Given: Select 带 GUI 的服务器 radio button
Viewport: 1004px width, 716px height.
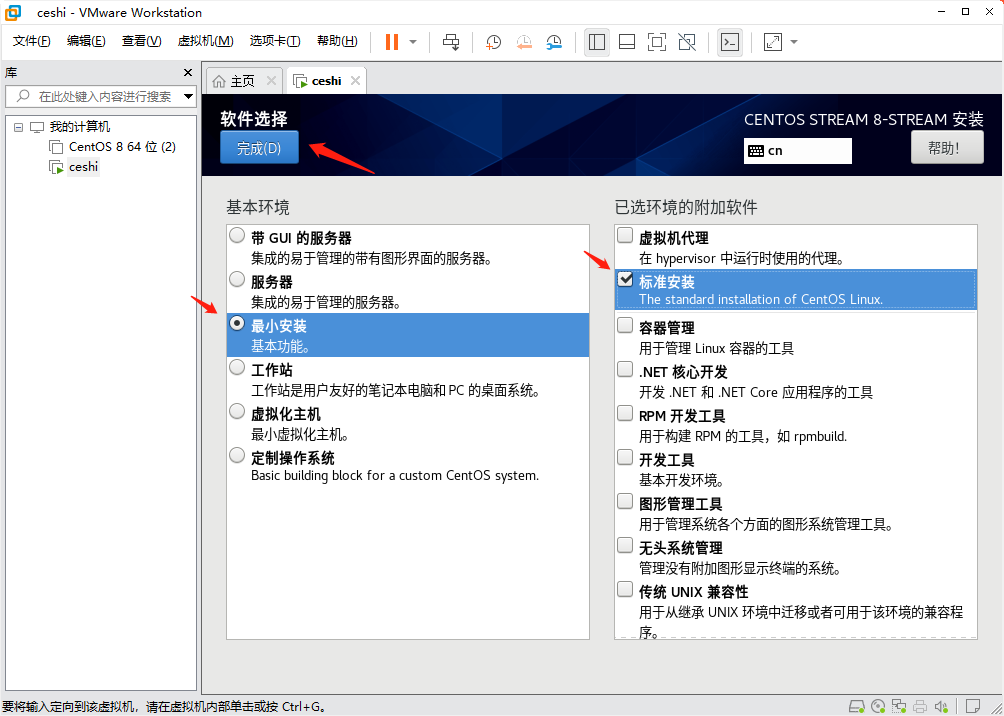Looking at the screenshot, I should pyautogui.click(x=237, y=236).
